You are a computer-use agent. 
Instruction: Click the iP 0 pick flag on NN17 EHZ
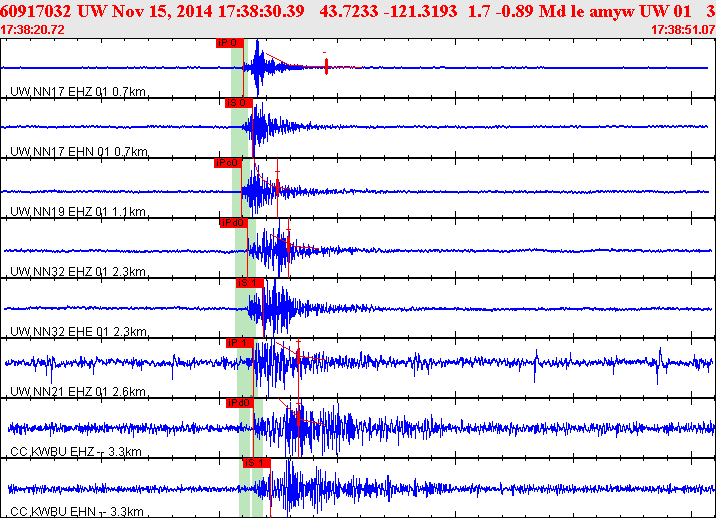point(230,43)
